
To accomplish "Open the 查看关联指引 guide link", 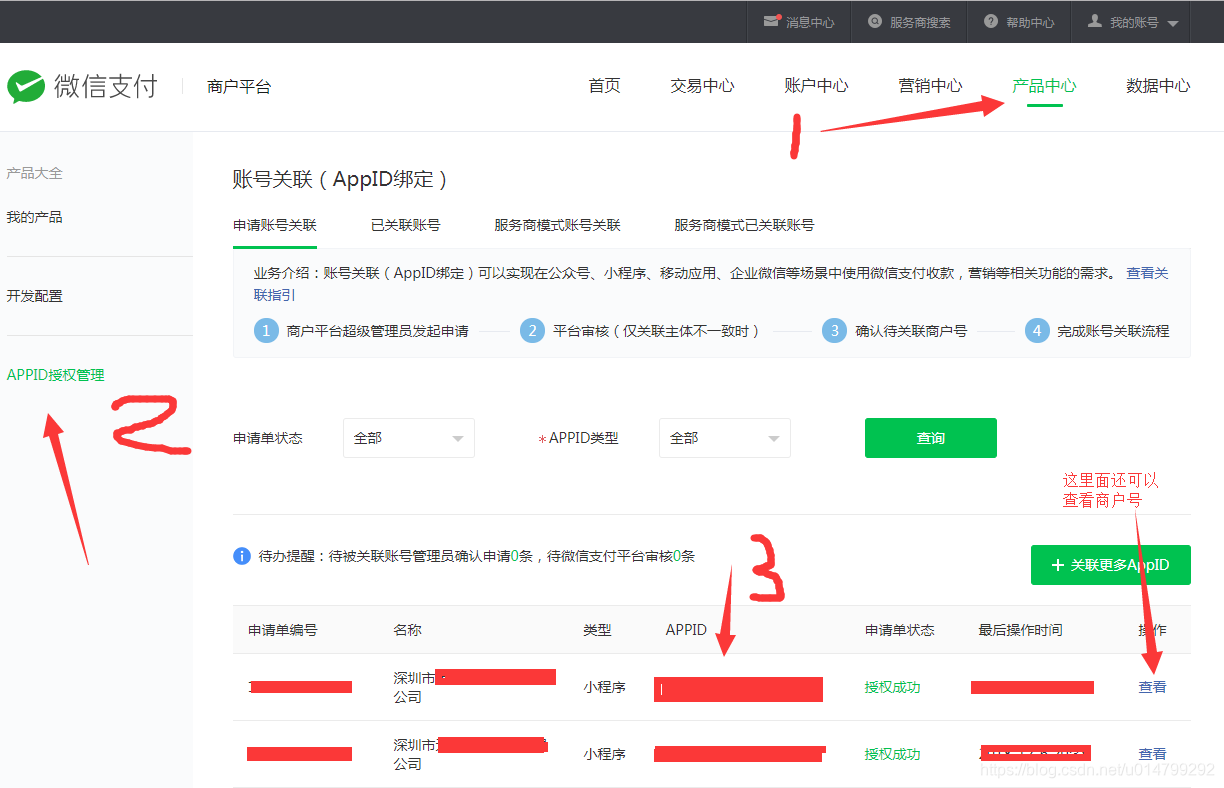I will point(1147,273).
